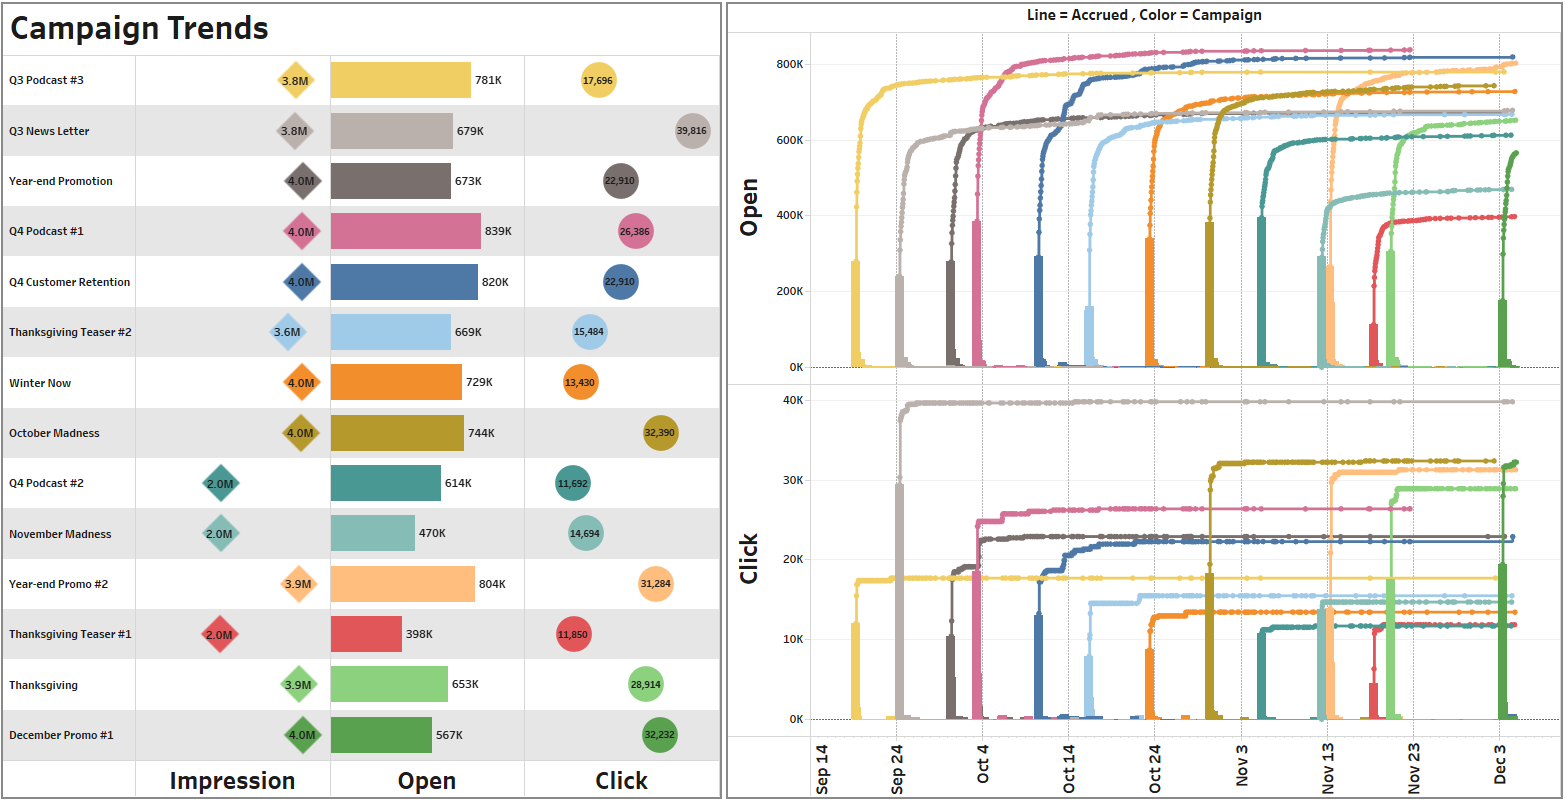Select the Year-end Promo #2 31,284 circle
The image size is (1565, 801).
coord(656,584)
